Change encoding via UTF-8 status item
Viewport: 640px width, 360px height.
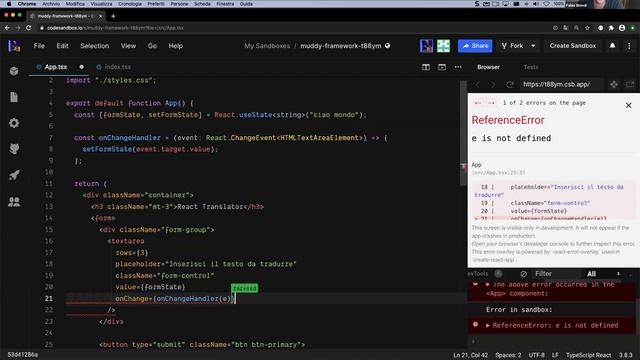coord(536,355)
